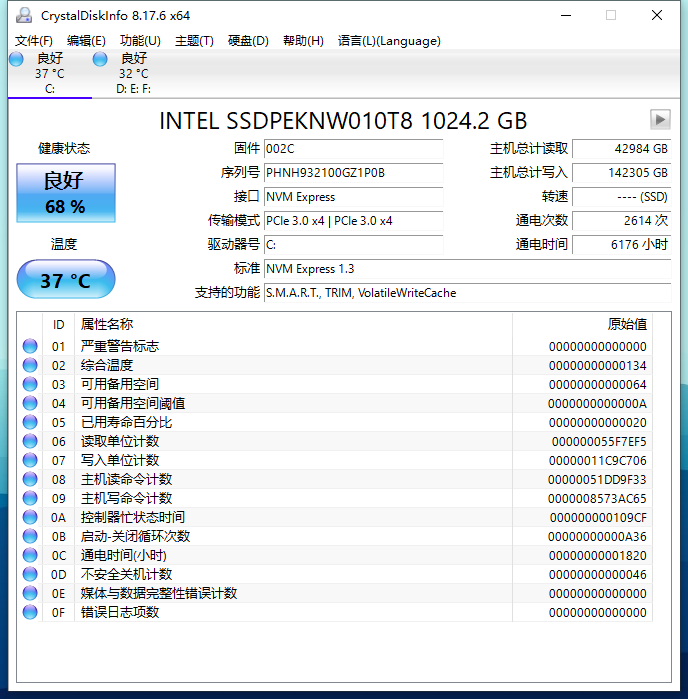This screenshot has width=688, height=699.
Task: Select the 控制器忙状态时间 attribute name
Action: [133, 517]
